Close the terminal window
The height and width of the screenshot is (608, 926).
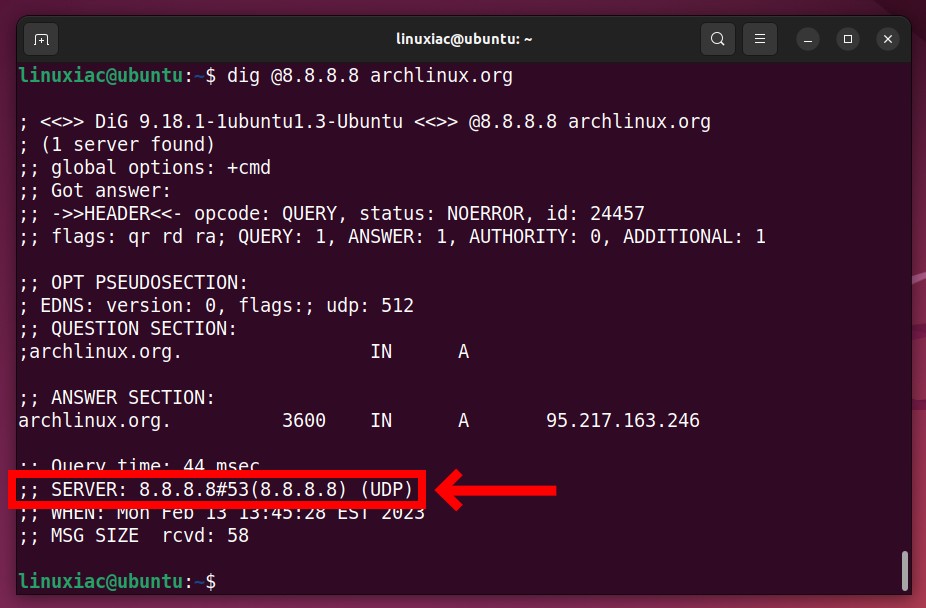[x=888, y=40]
